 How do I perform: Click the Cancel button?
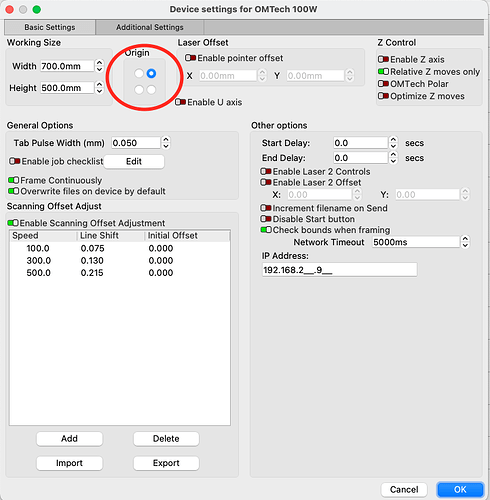pos(404,490)
